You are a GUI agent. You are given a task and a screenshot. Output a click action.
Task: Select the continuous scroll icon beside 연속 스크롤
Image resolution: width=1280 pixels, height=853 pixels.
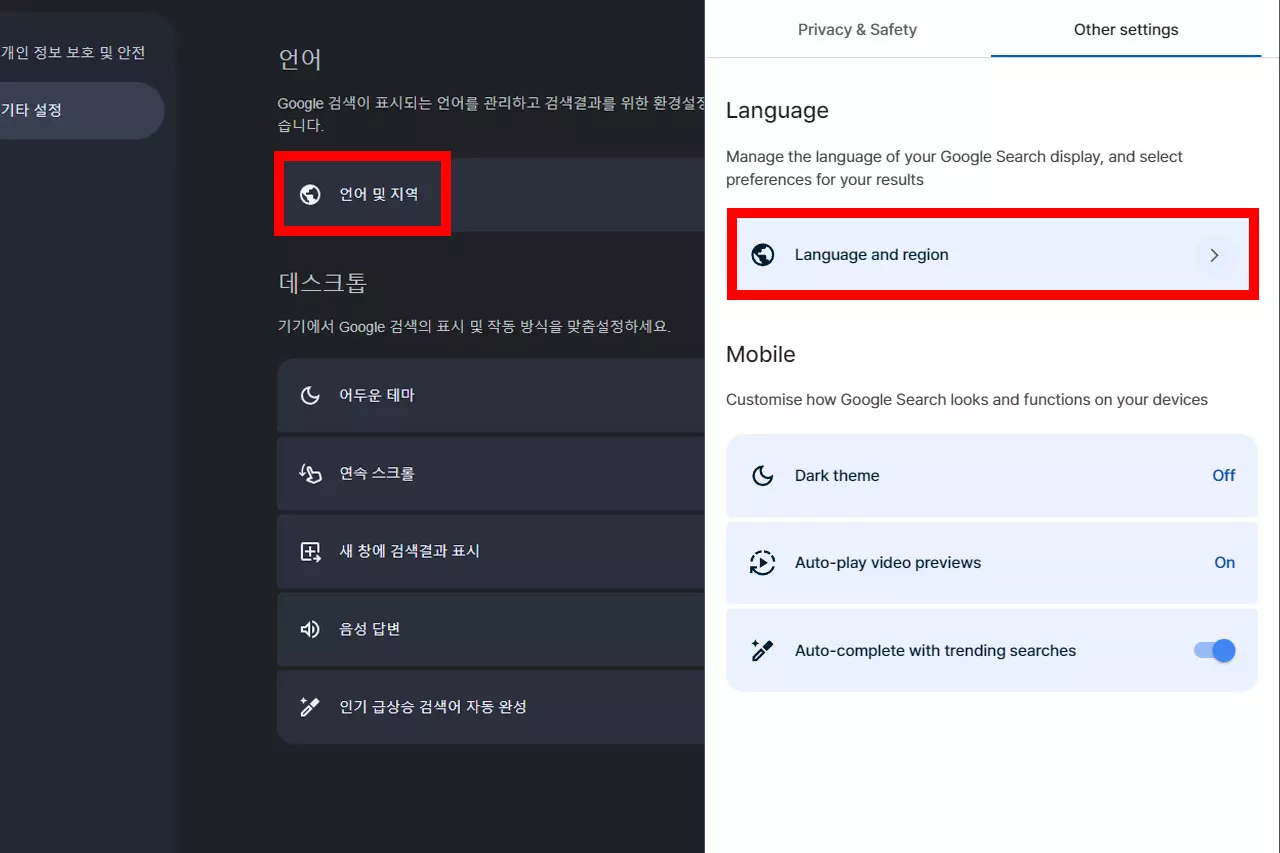[x=310, y=473]
